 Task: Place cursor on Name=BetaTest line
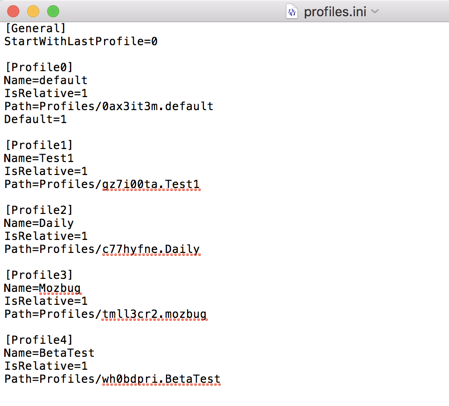pyautogui.click(x=49, y=353)
